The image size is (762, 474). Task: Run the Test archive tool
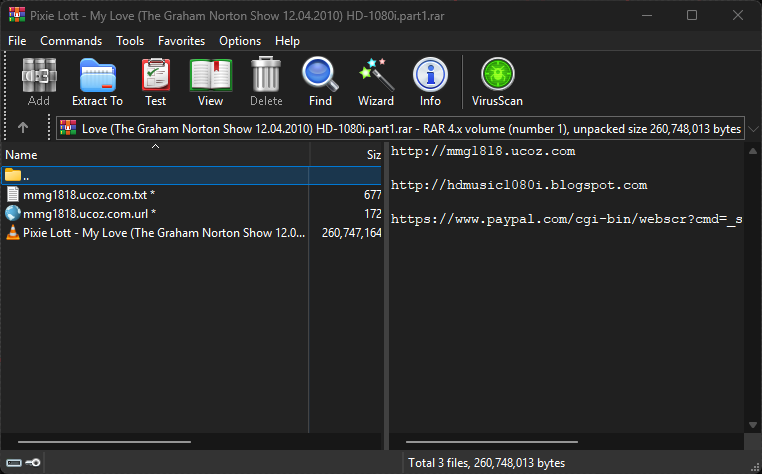pyautogui.click(x=156, y=75)
